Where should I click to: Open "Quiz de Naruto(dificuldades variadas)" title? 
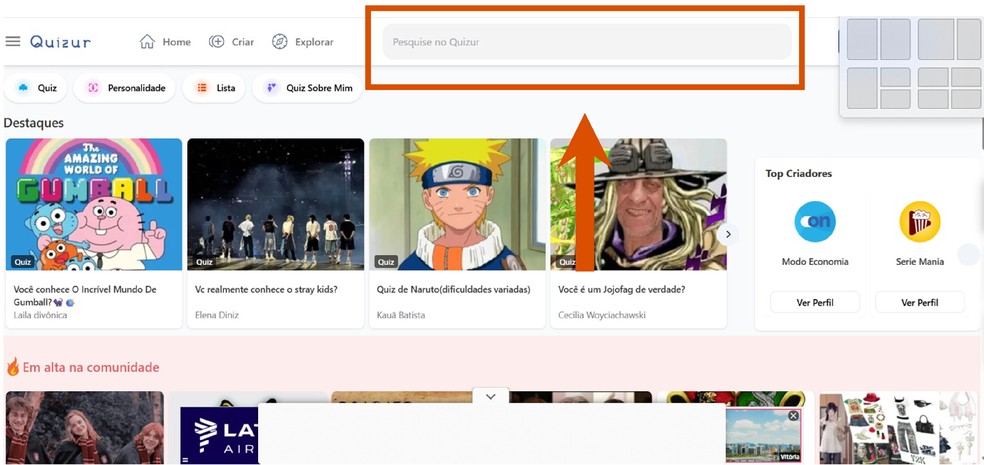[x=454, y=289]
